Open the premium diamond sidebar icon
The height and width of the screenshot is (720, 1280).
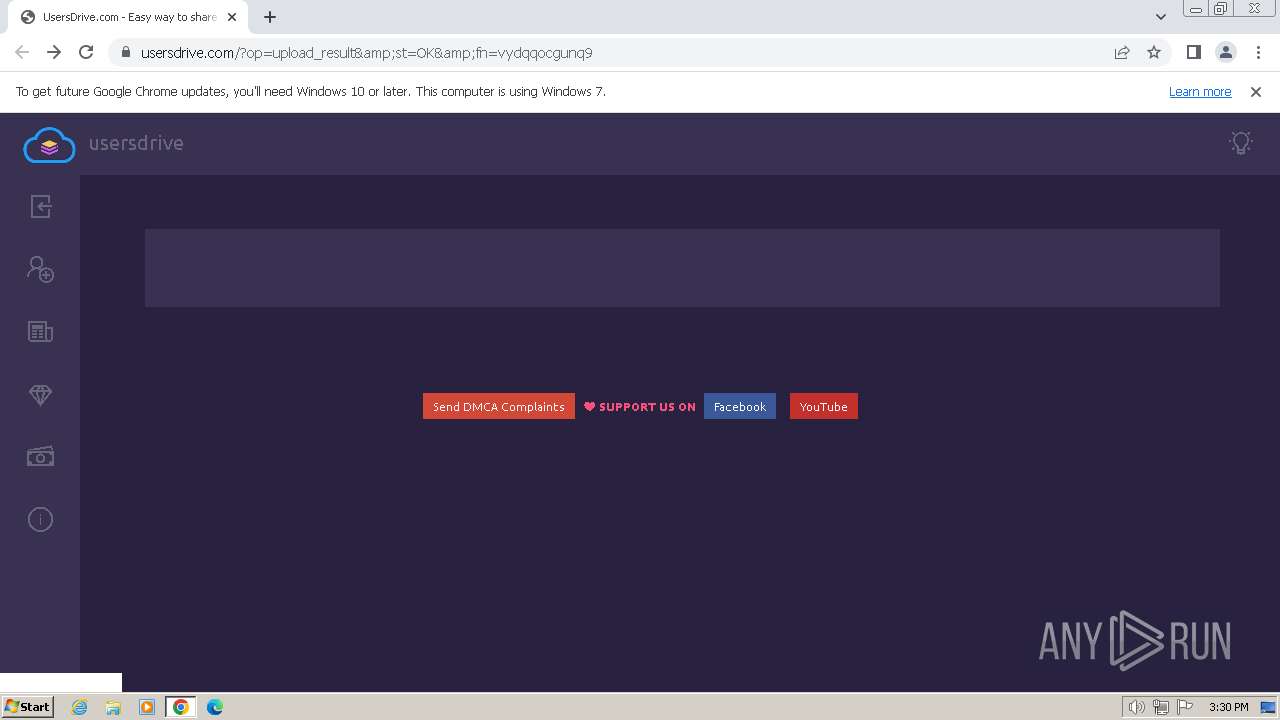[x=40, y=395]
